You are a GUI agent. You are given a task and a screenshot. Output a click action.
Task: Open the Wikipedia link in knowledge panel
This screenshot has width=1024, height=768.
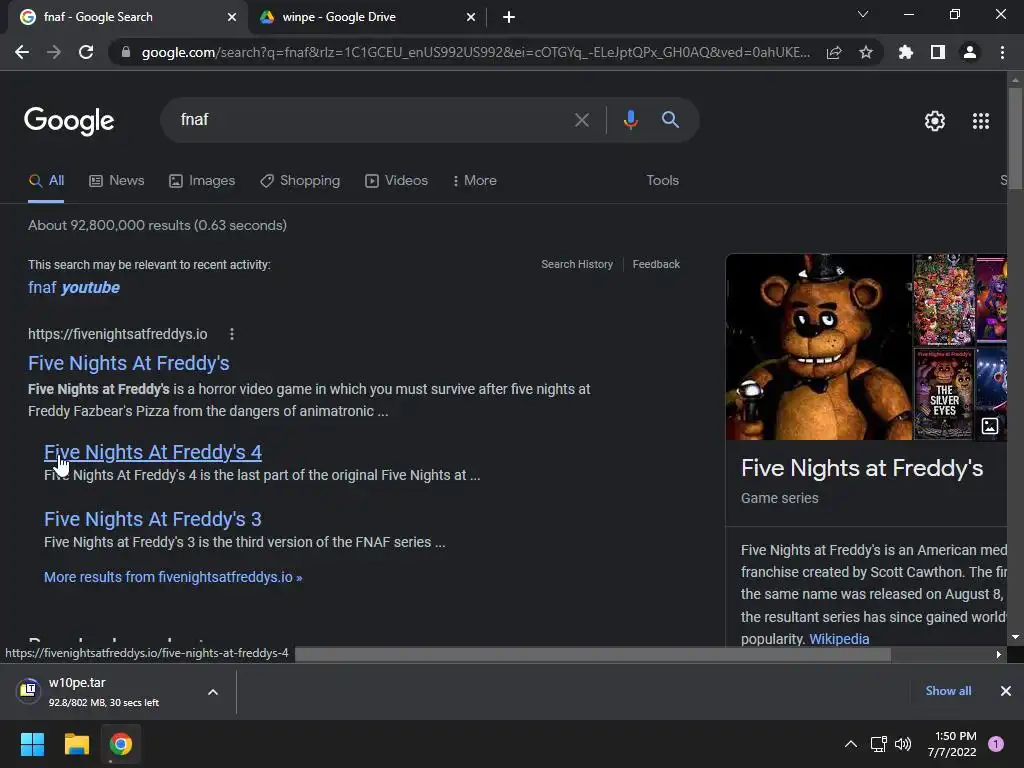click(839, 639)
